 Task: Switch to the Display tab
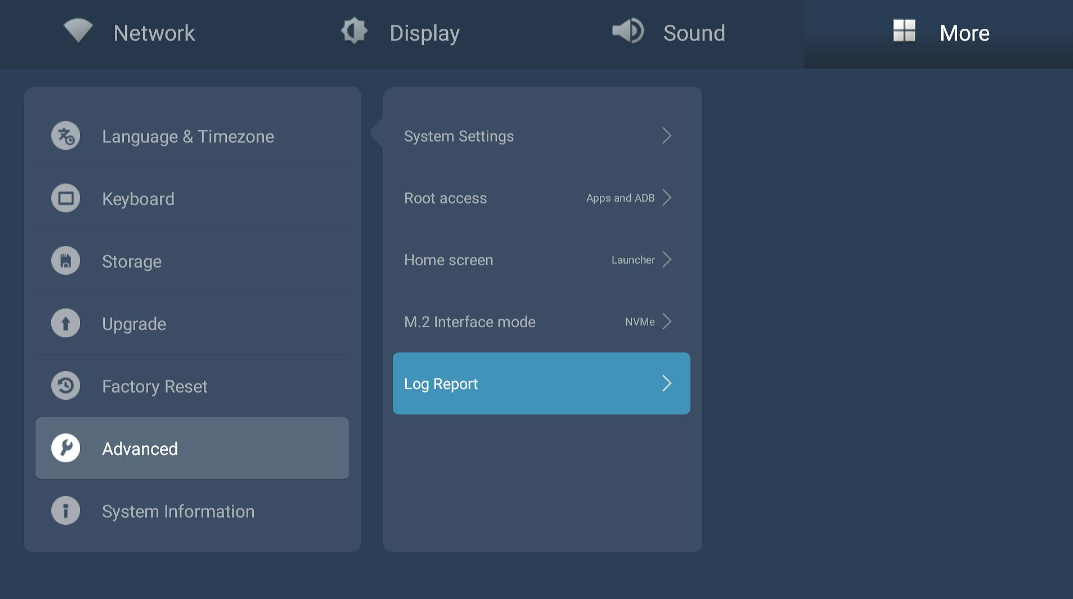coord(424,33)
